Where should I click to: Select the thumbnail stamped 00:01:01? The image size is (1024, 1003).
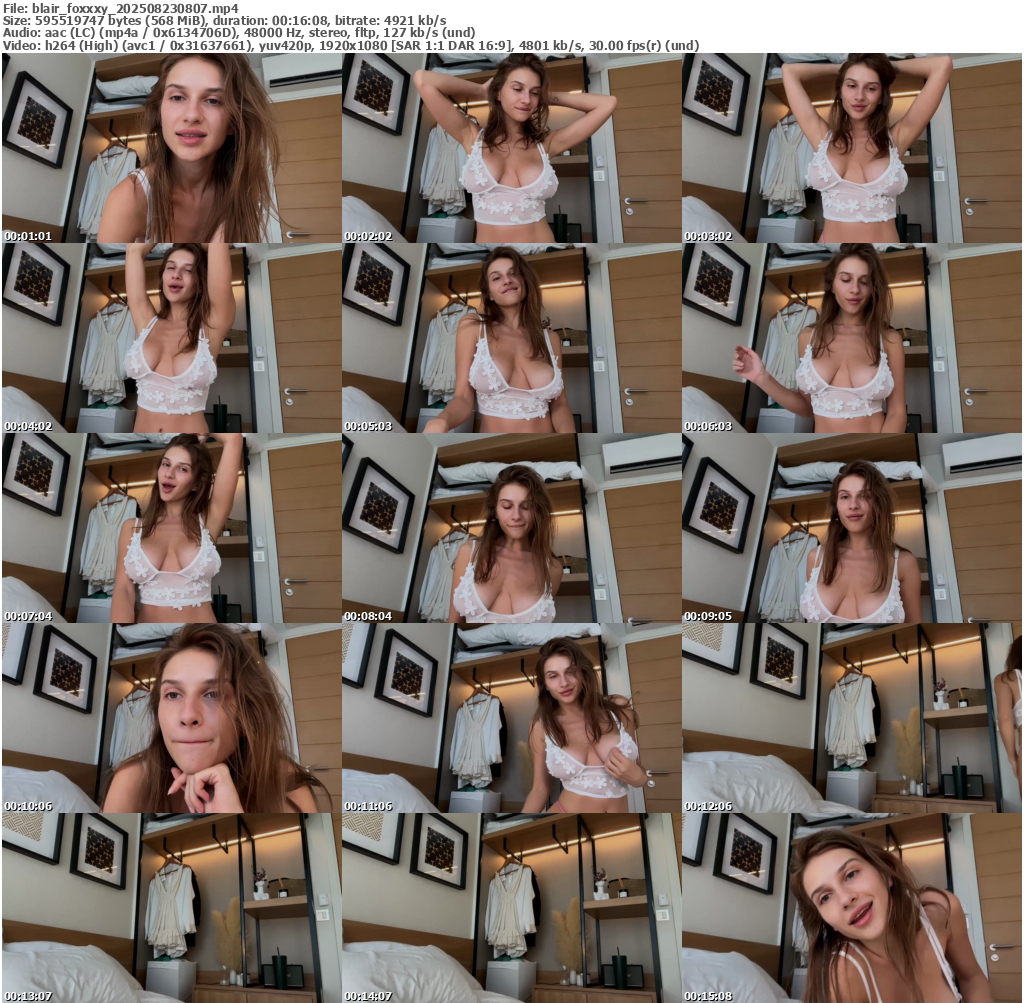click(172, 148)
